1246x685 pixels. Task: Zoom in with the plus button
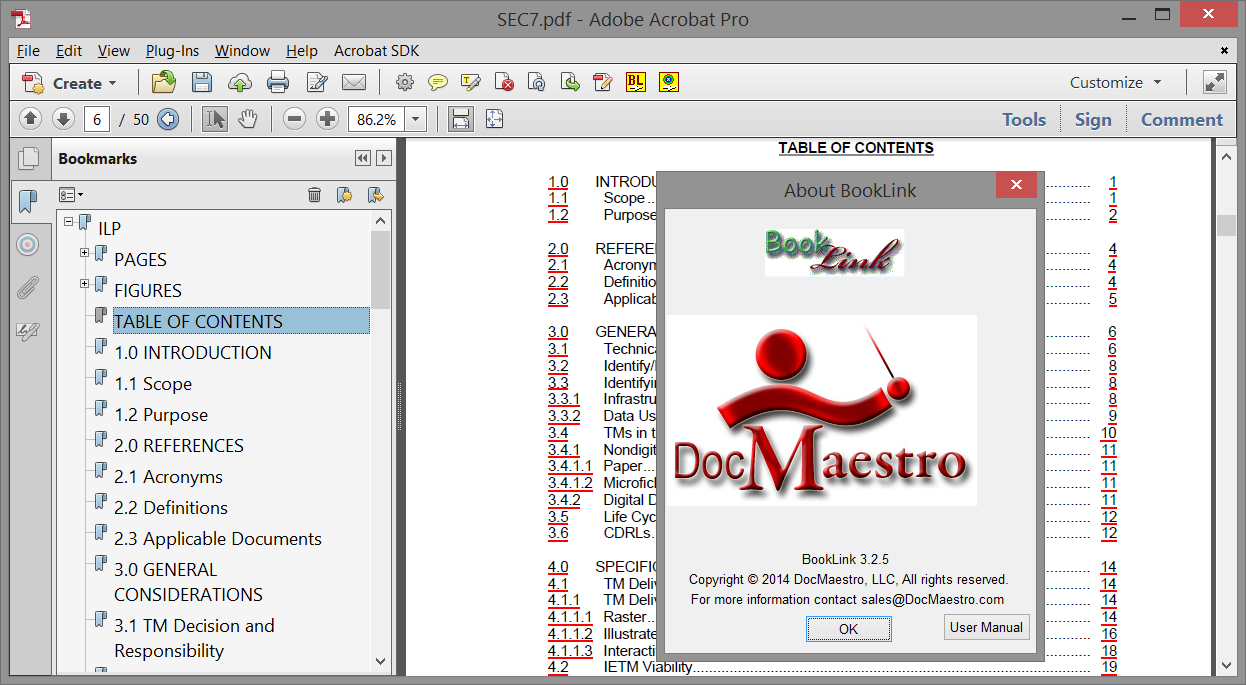327,119
